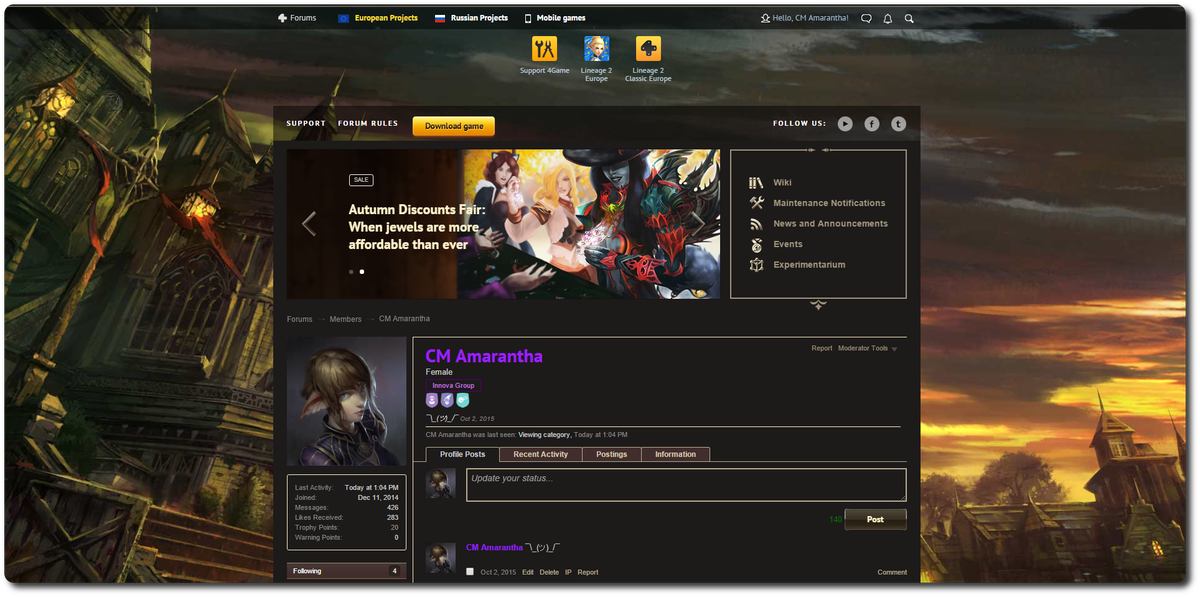Image resolution: width=1200 pixels, height=597 pixels.
Task: Expand the Moderator Tools dropdown
Action: (x=867, y=349)
